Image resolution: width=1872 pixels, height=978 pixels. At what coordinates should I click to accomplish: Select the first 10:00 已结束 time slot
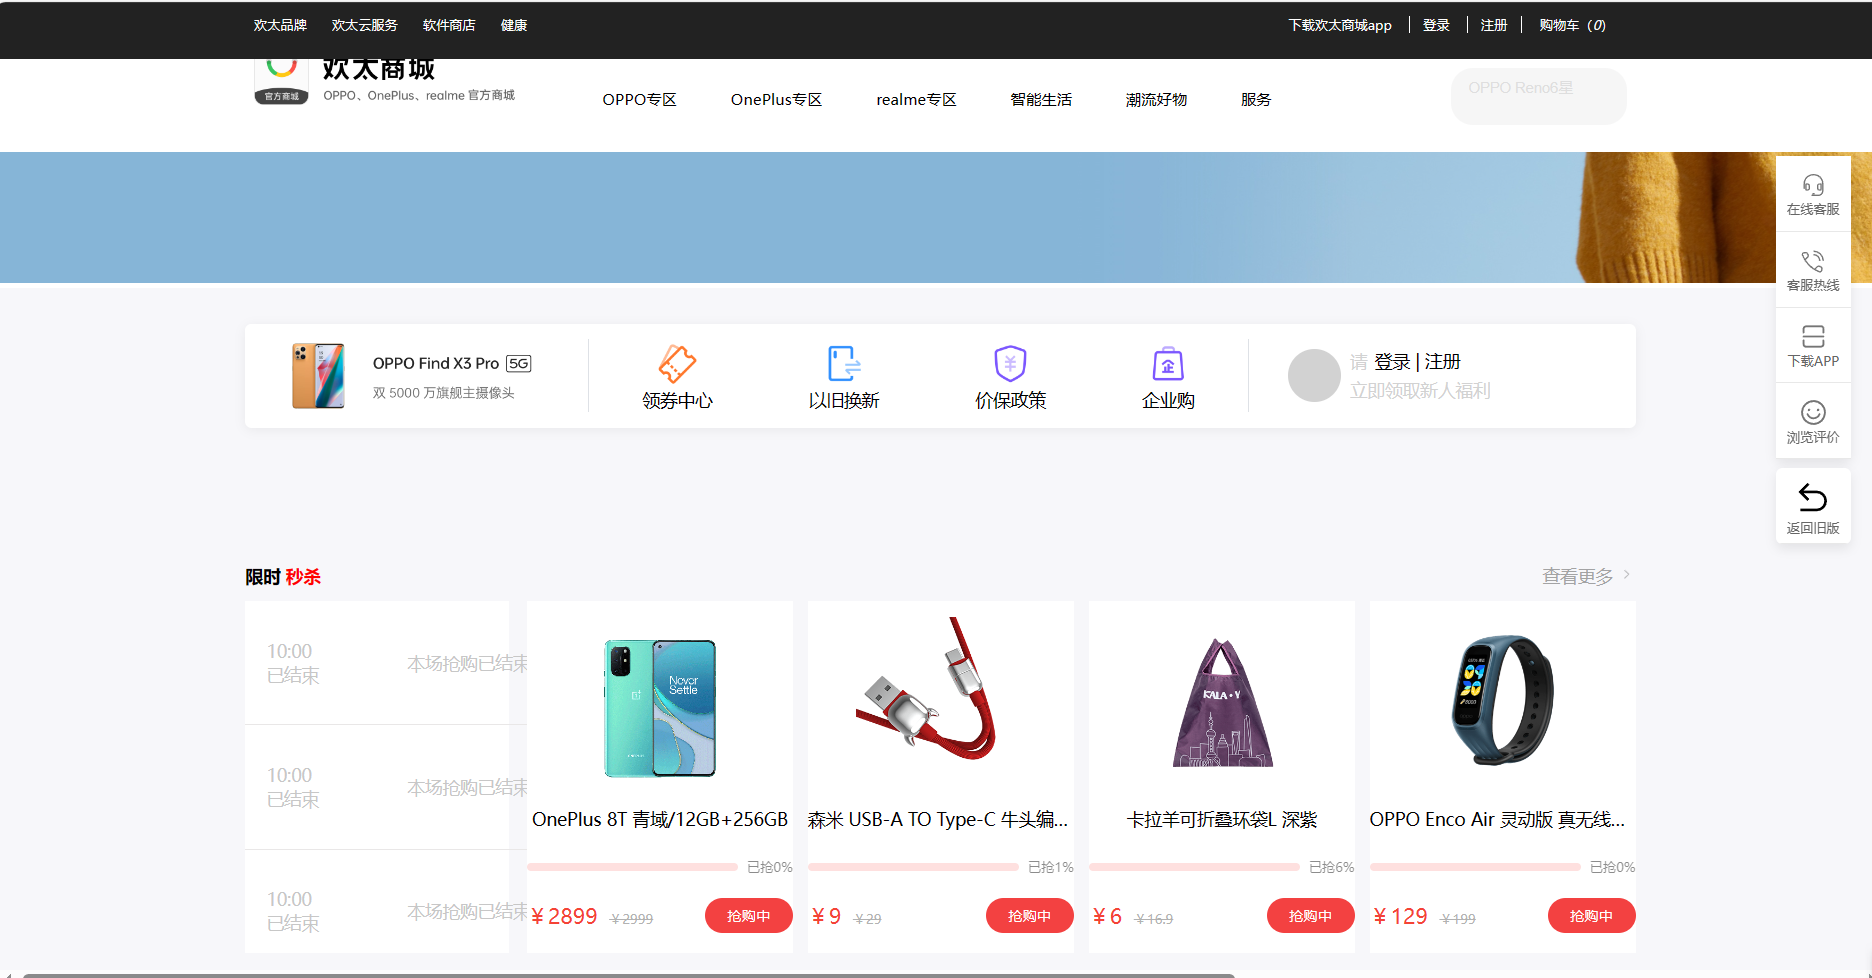[x=293, y=663]
